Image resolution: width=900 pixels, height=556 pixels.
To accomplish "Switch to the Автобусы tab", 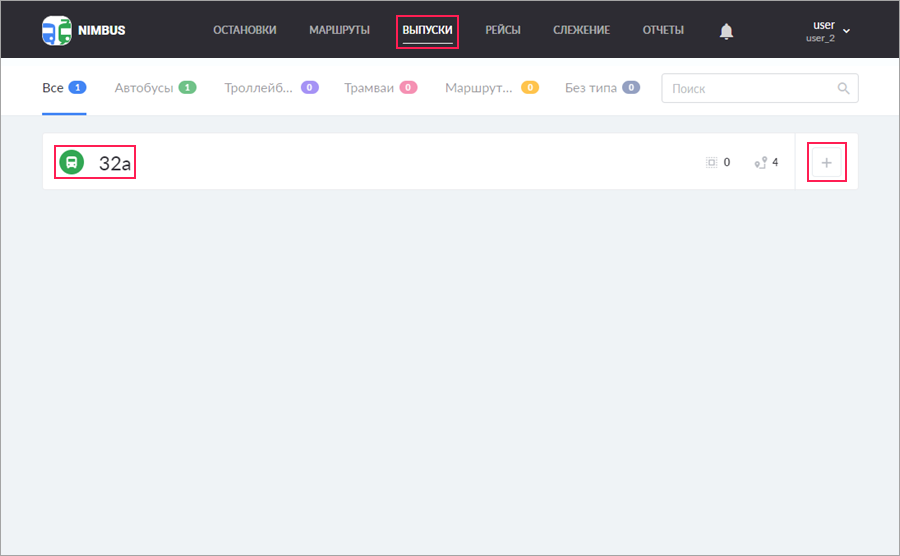I will click(156, 88).
